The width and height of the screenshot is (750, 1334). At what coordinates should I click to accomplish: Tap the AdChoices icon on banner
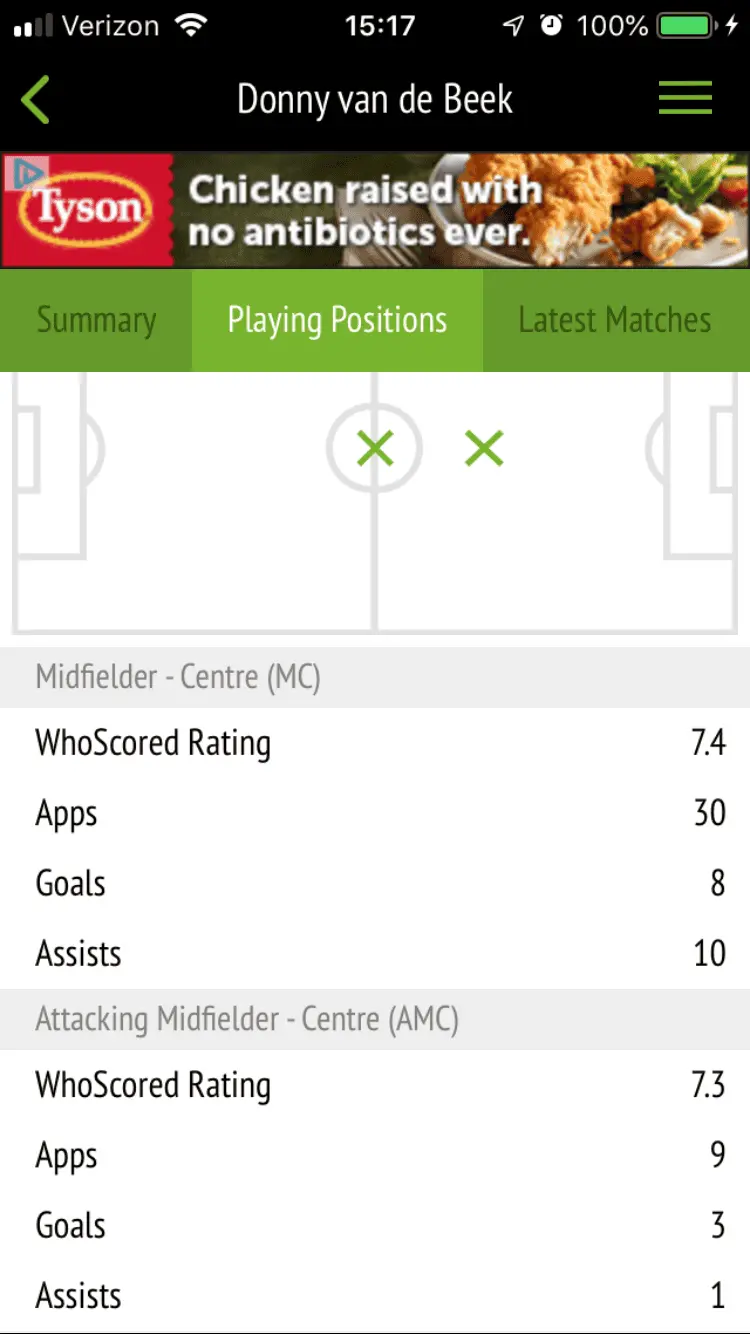point(26,172)
